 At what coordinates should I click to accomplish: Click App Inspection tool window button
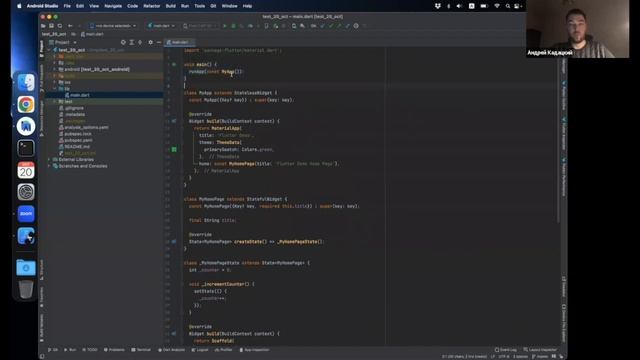[254, 350]
